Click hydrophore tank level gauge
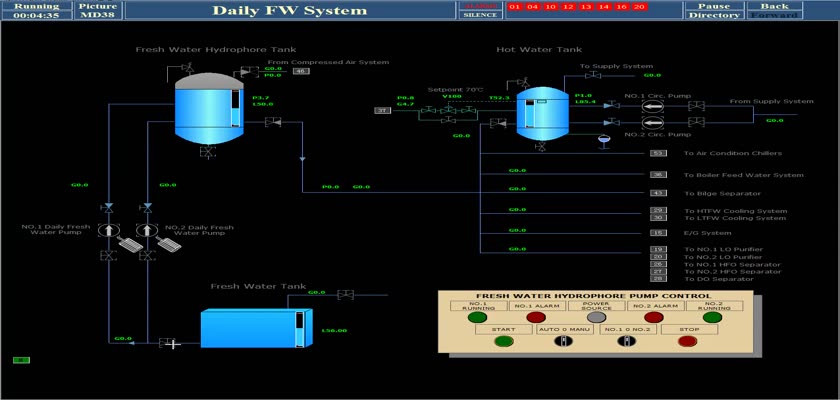840x400 pixels. point(235,109)
